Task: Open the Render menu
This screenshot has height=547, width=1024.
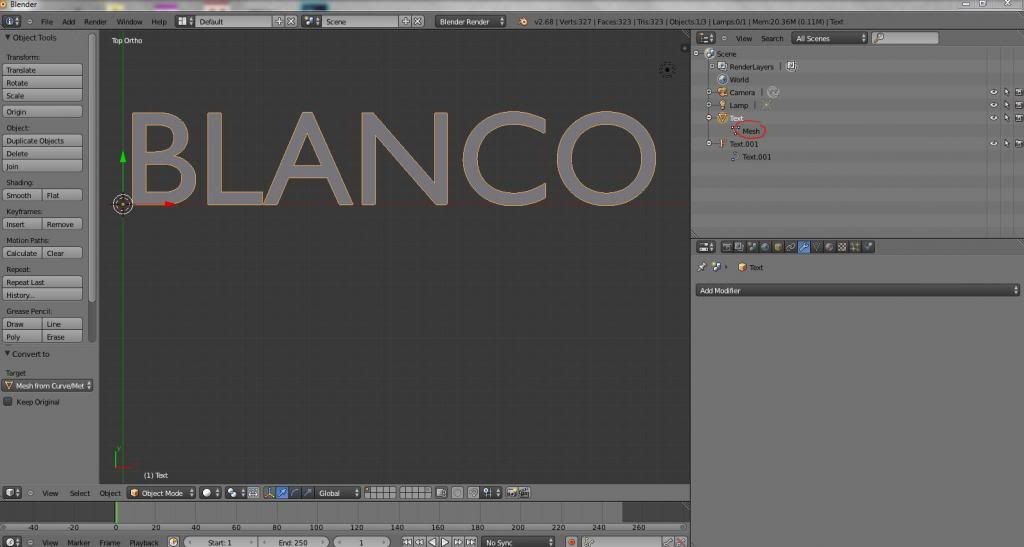Action: coord(95,21)
